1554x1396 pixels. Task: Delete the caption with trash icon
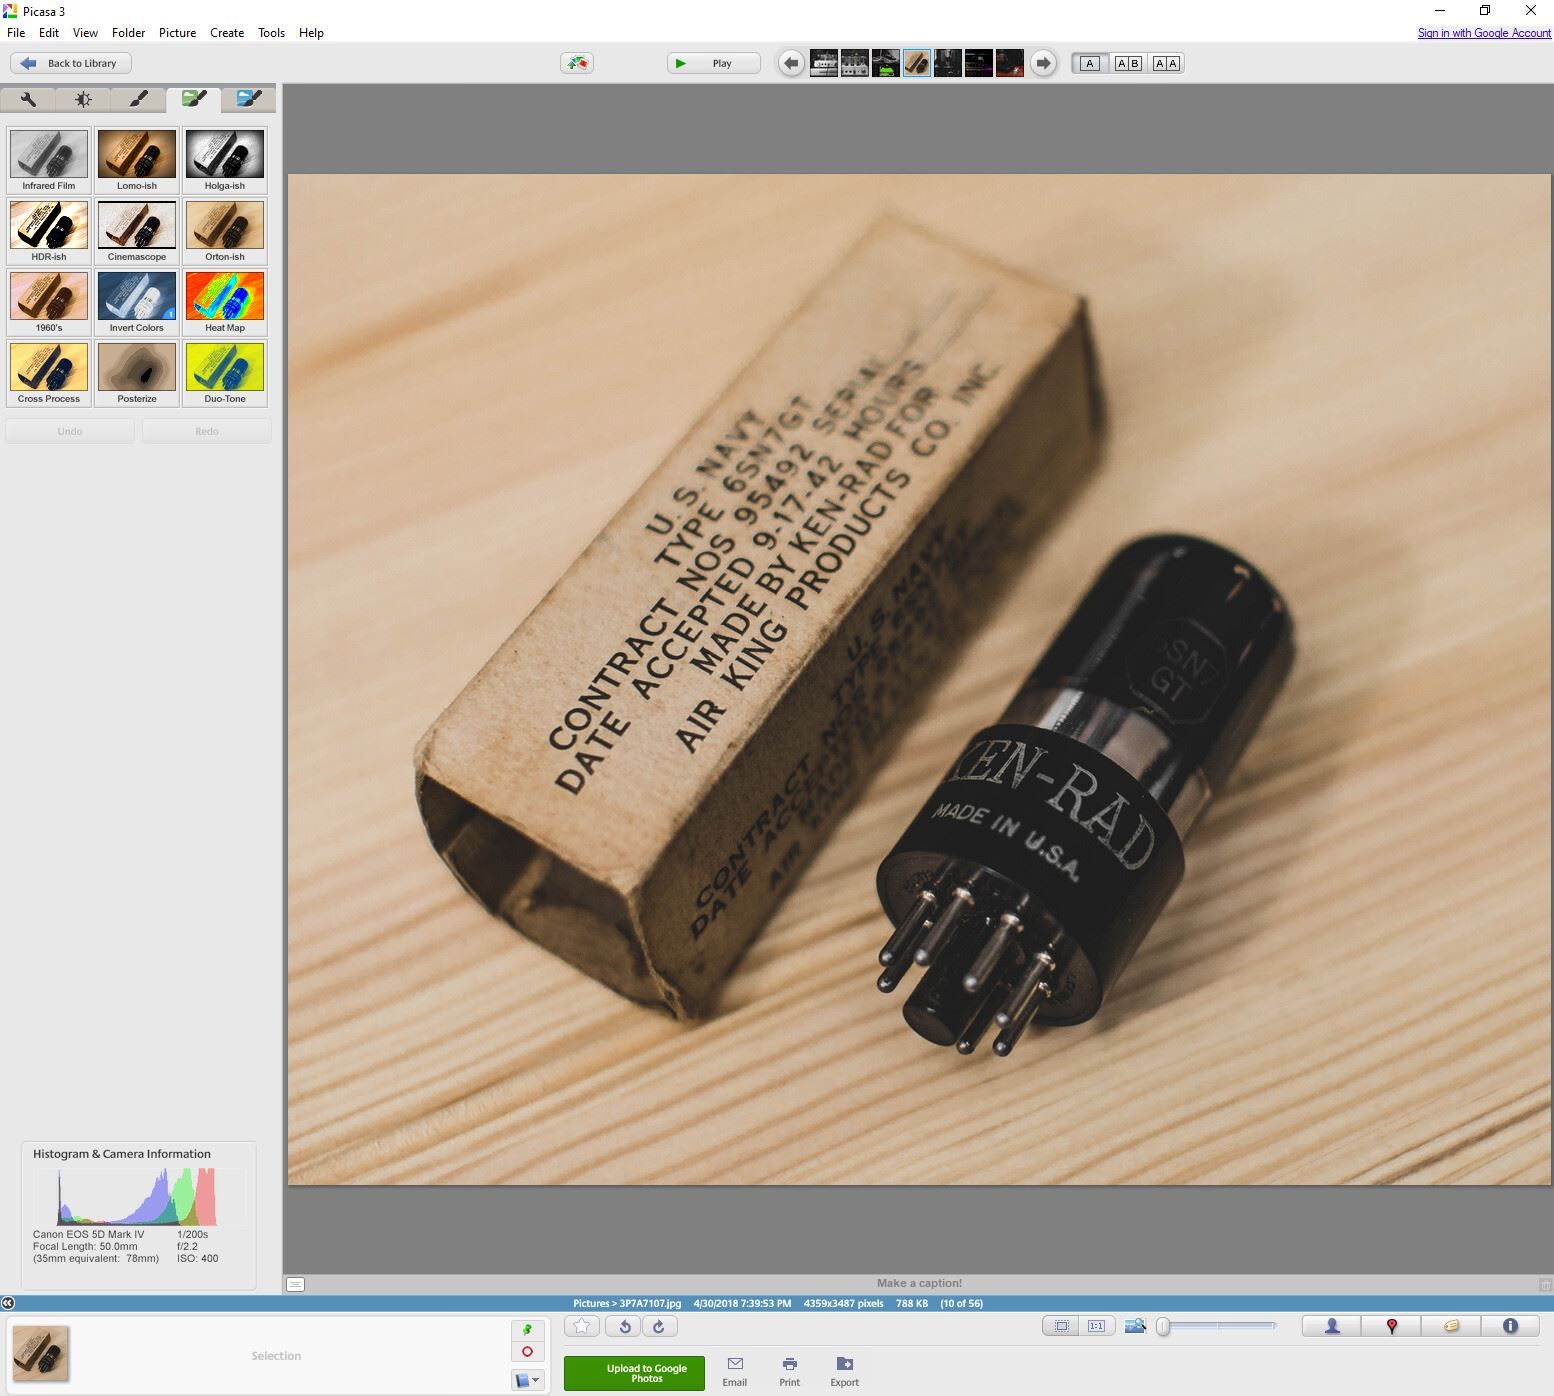[1545, 1284]
